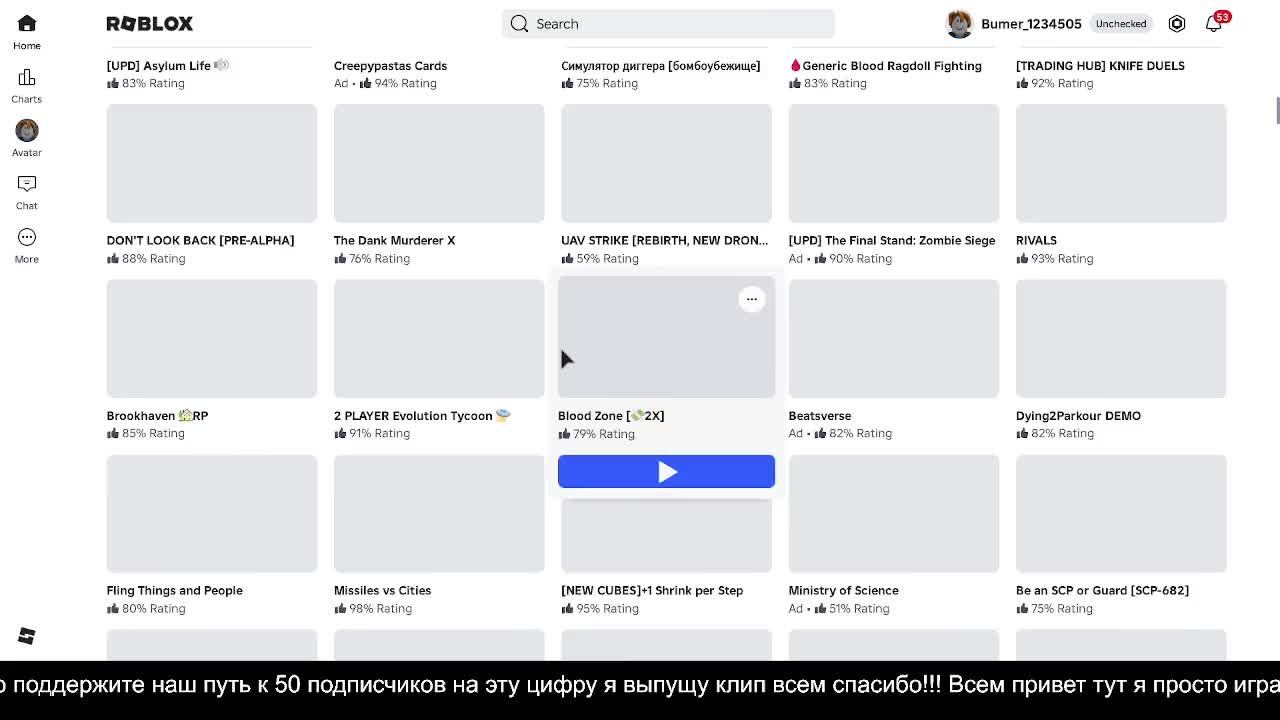Click the ROBLOX logo
1280x720 pixels.
pyautogui.click(x=150, y=24)
